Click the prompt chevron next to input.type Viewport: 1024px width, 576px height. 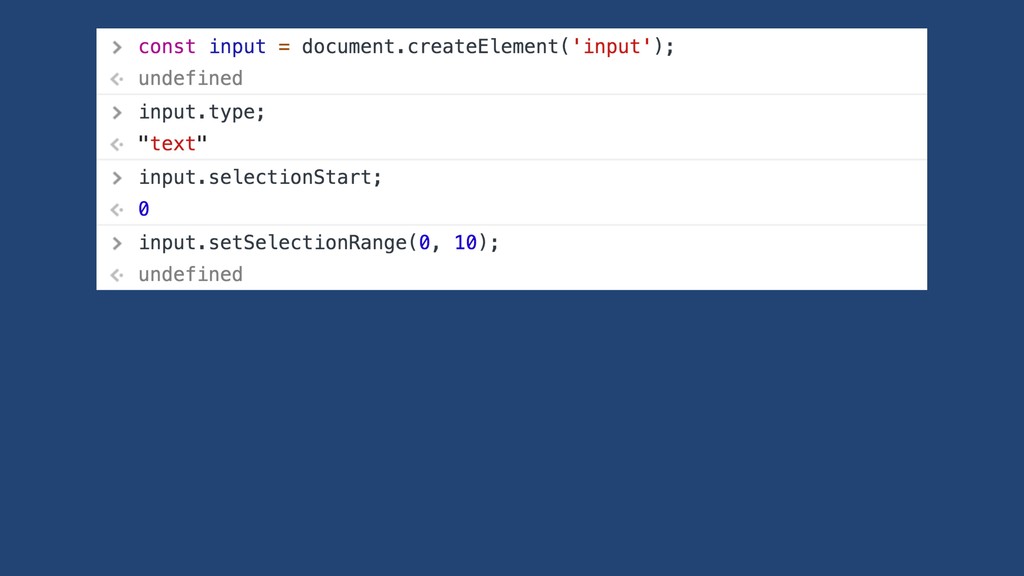117,113
